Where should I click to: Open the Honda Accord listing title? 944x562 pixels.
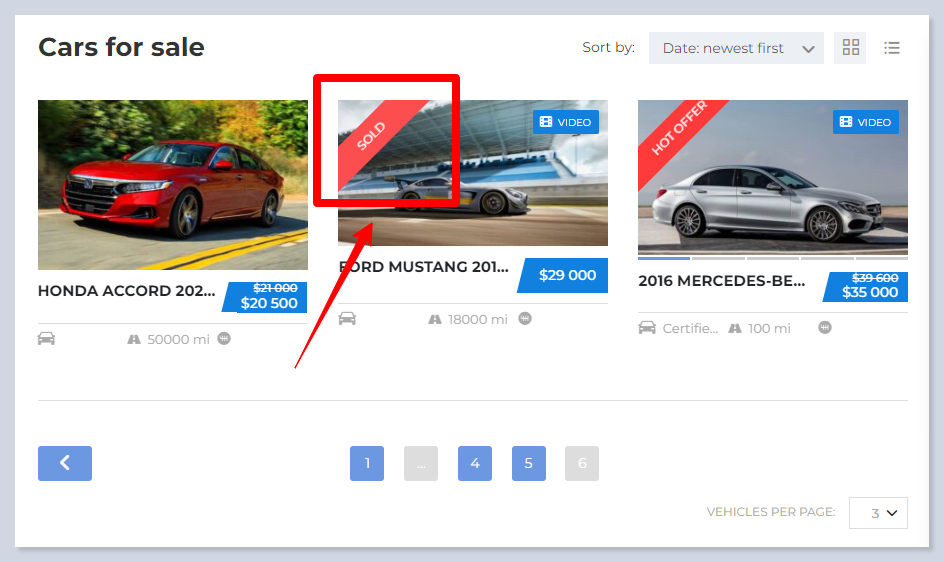pyautogui.click(x=126, y=291)
